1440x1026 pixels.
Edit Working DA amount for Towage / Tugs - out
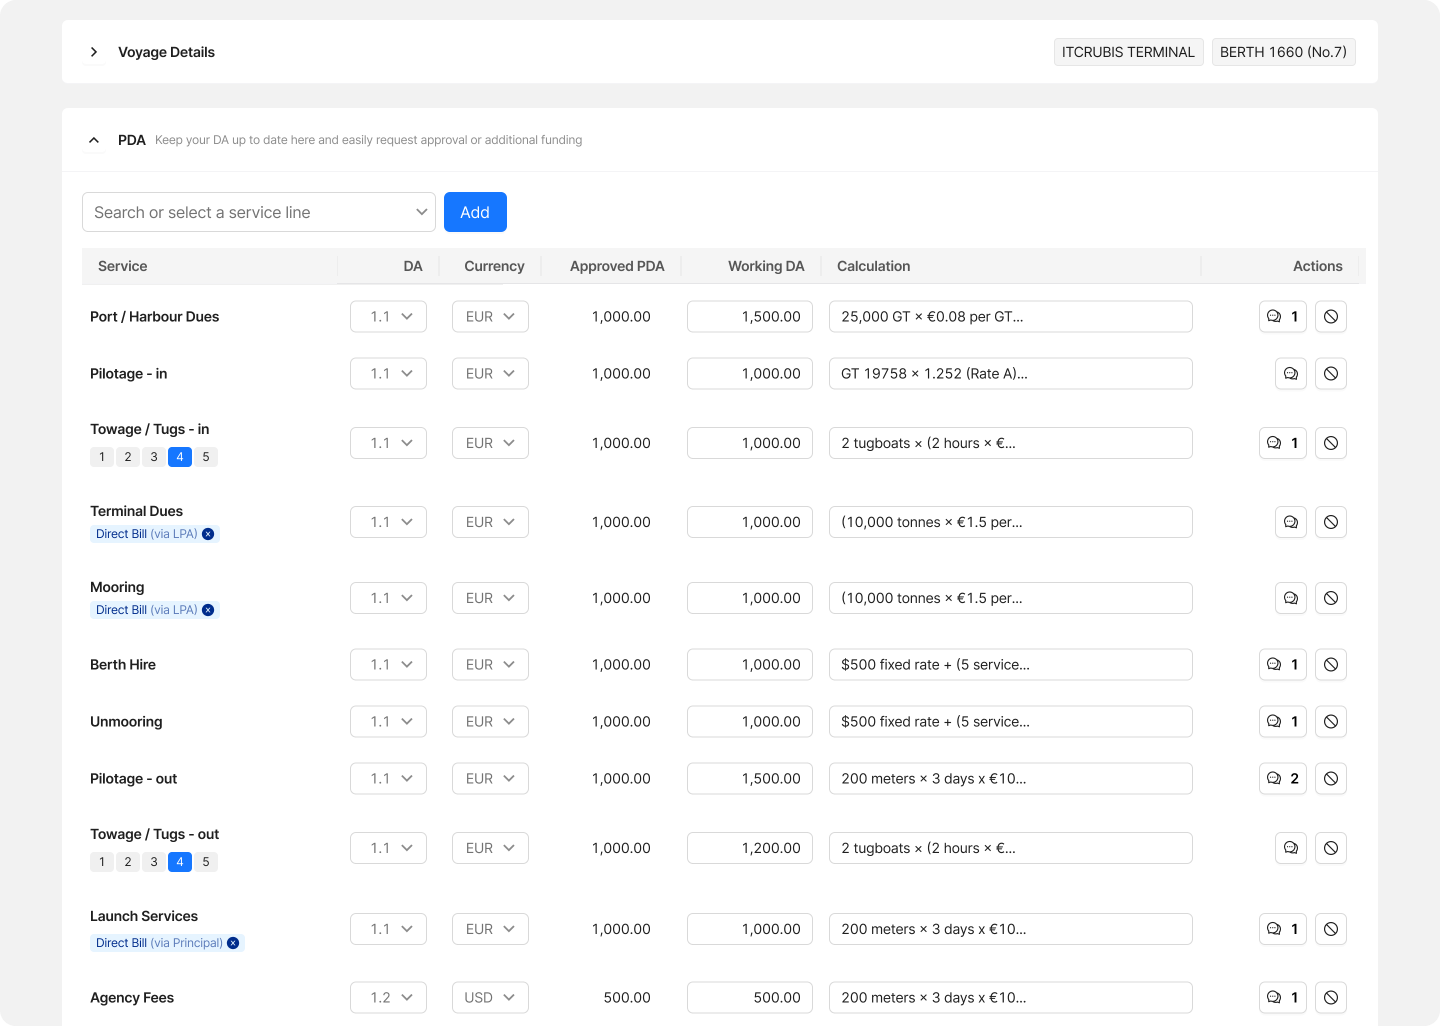point(750,848)
